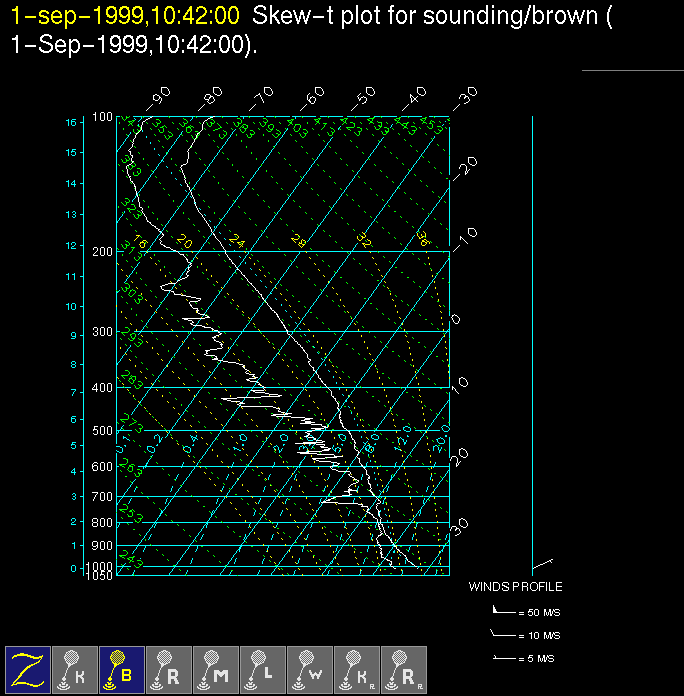Select the plain R sounding balloon icon
Screen dimensions: 684x696
[x=169, y=668]
